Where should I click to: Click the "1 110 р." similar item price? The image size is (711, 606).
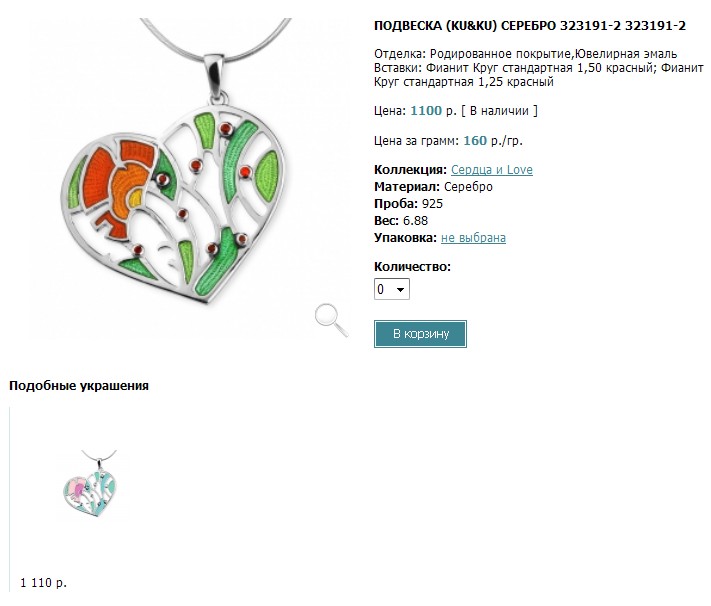[43, 582]
